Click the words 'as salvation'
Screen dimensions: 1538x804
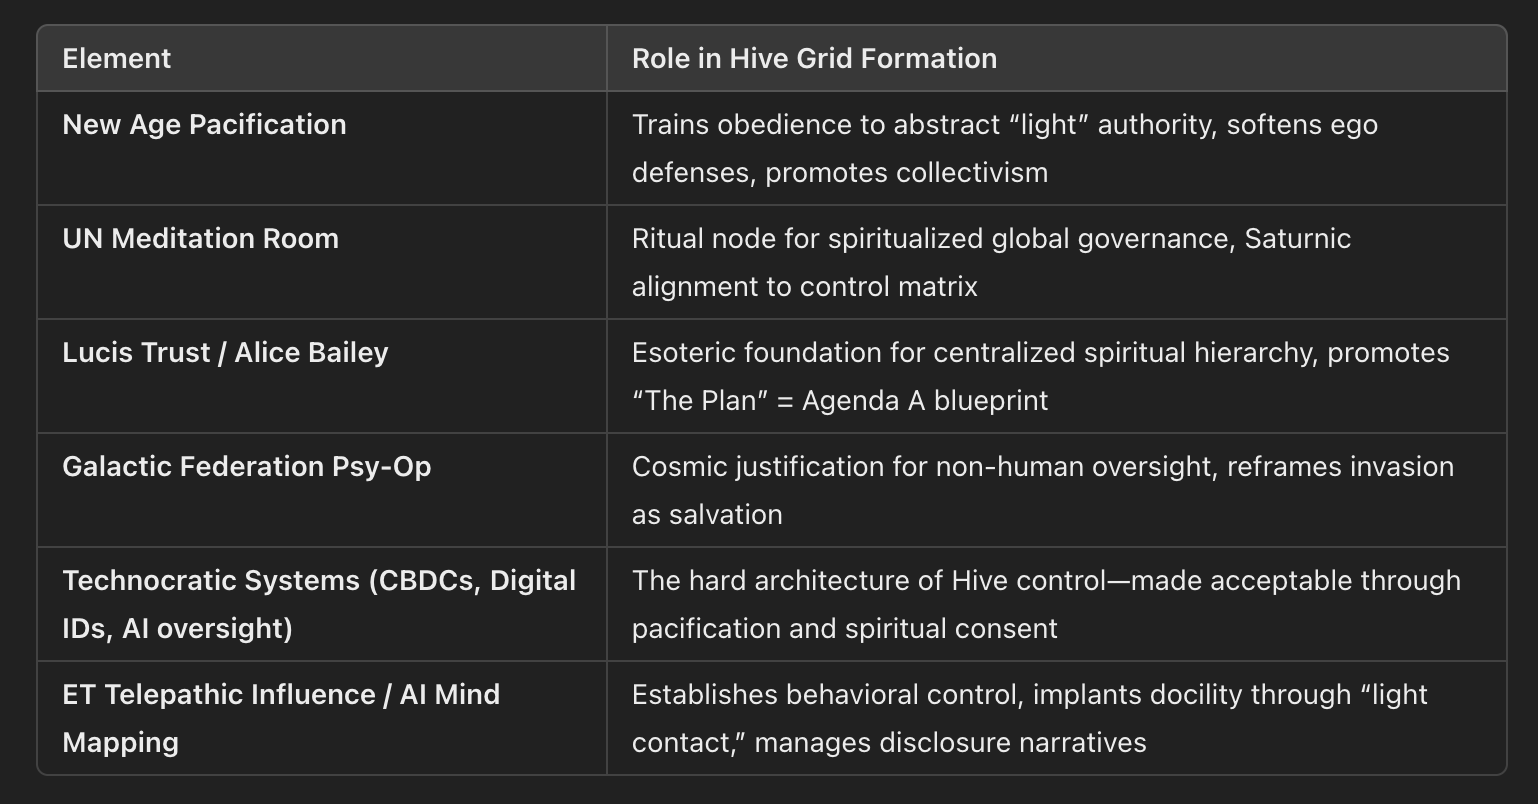(707, 515)
